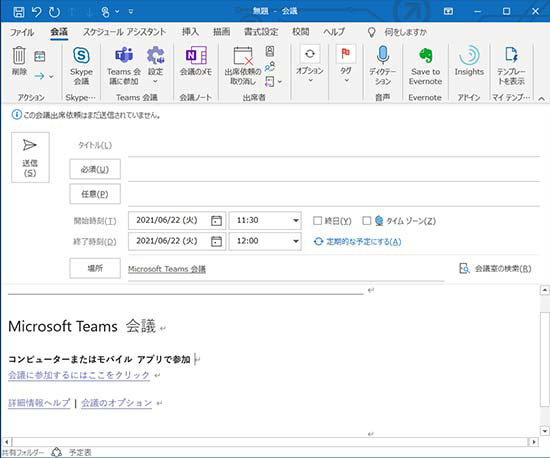Image resolution: width=550 pixels, height=458 pixels.
Task: Click the body scrollbar up arrow
Action: click(545, 290)
